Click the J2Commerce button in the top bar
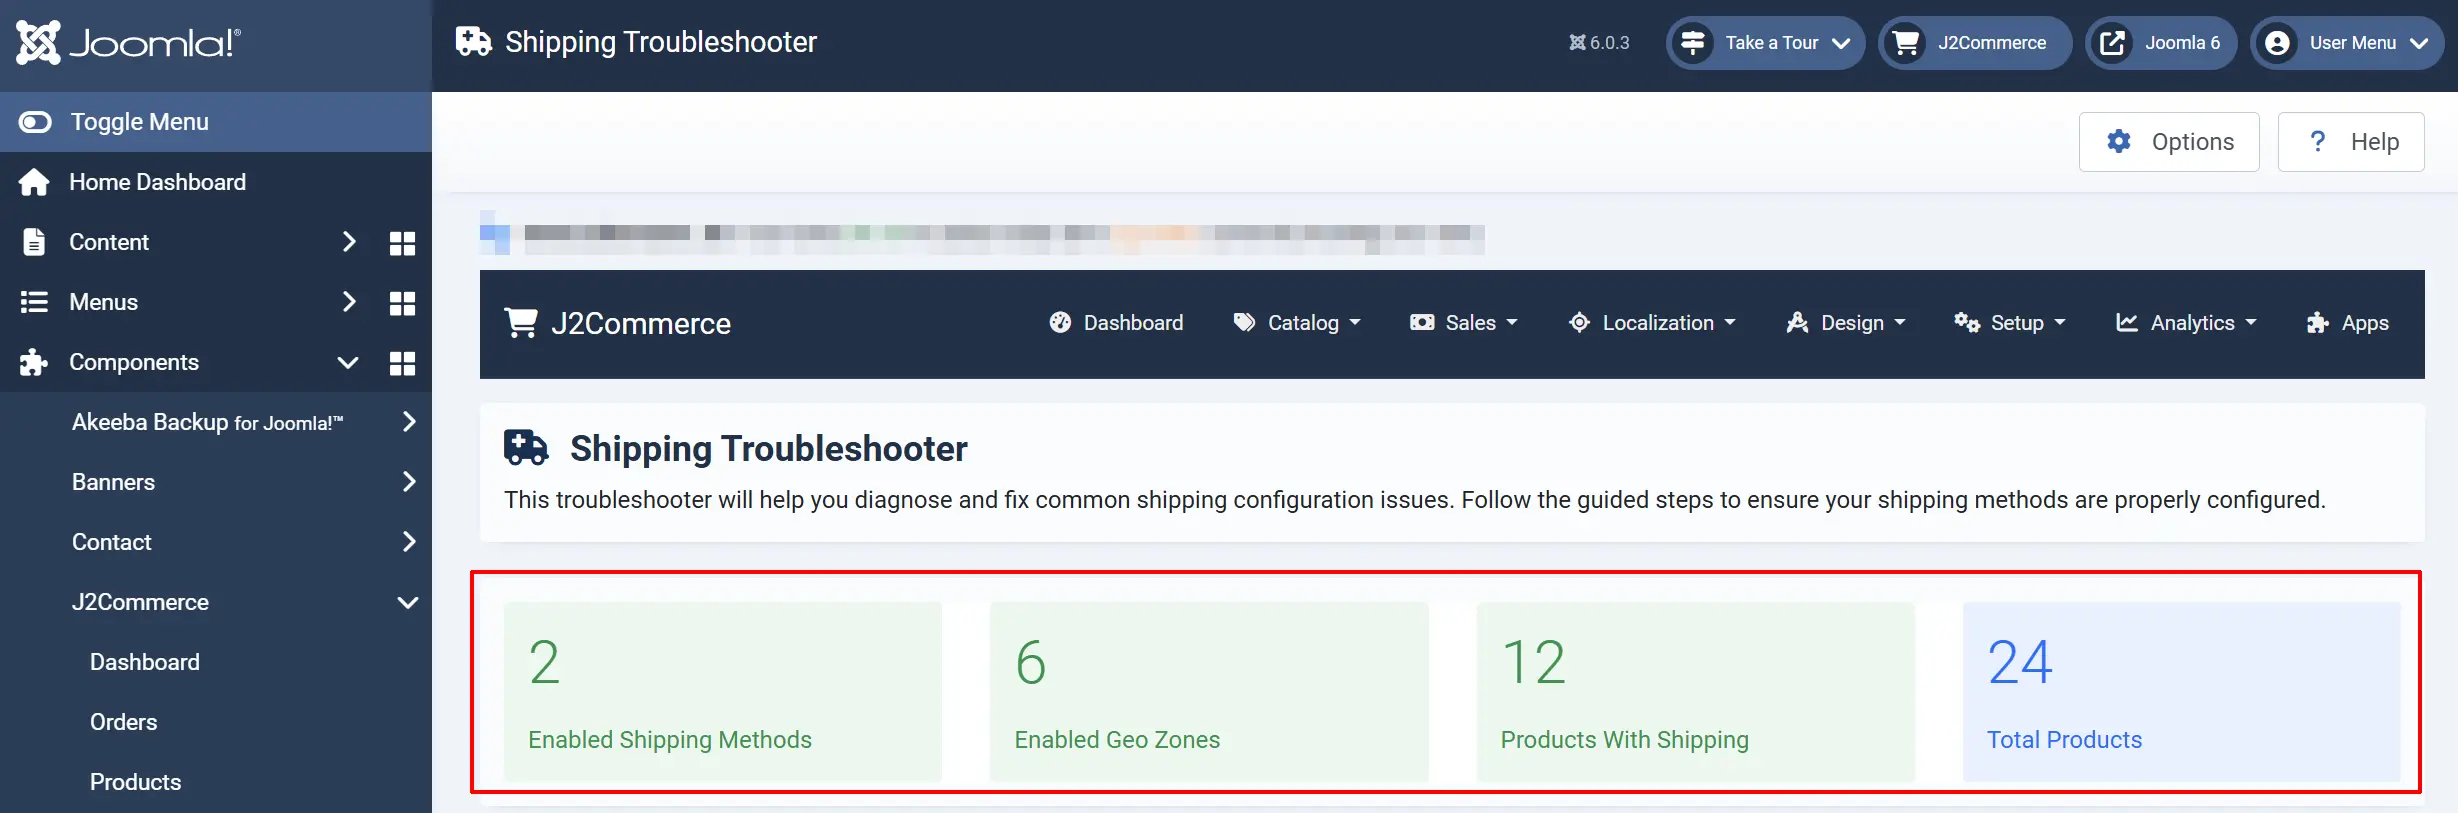Viewport: 2458px width, 813px height. pyautogui.click(x=1975, y=43)
